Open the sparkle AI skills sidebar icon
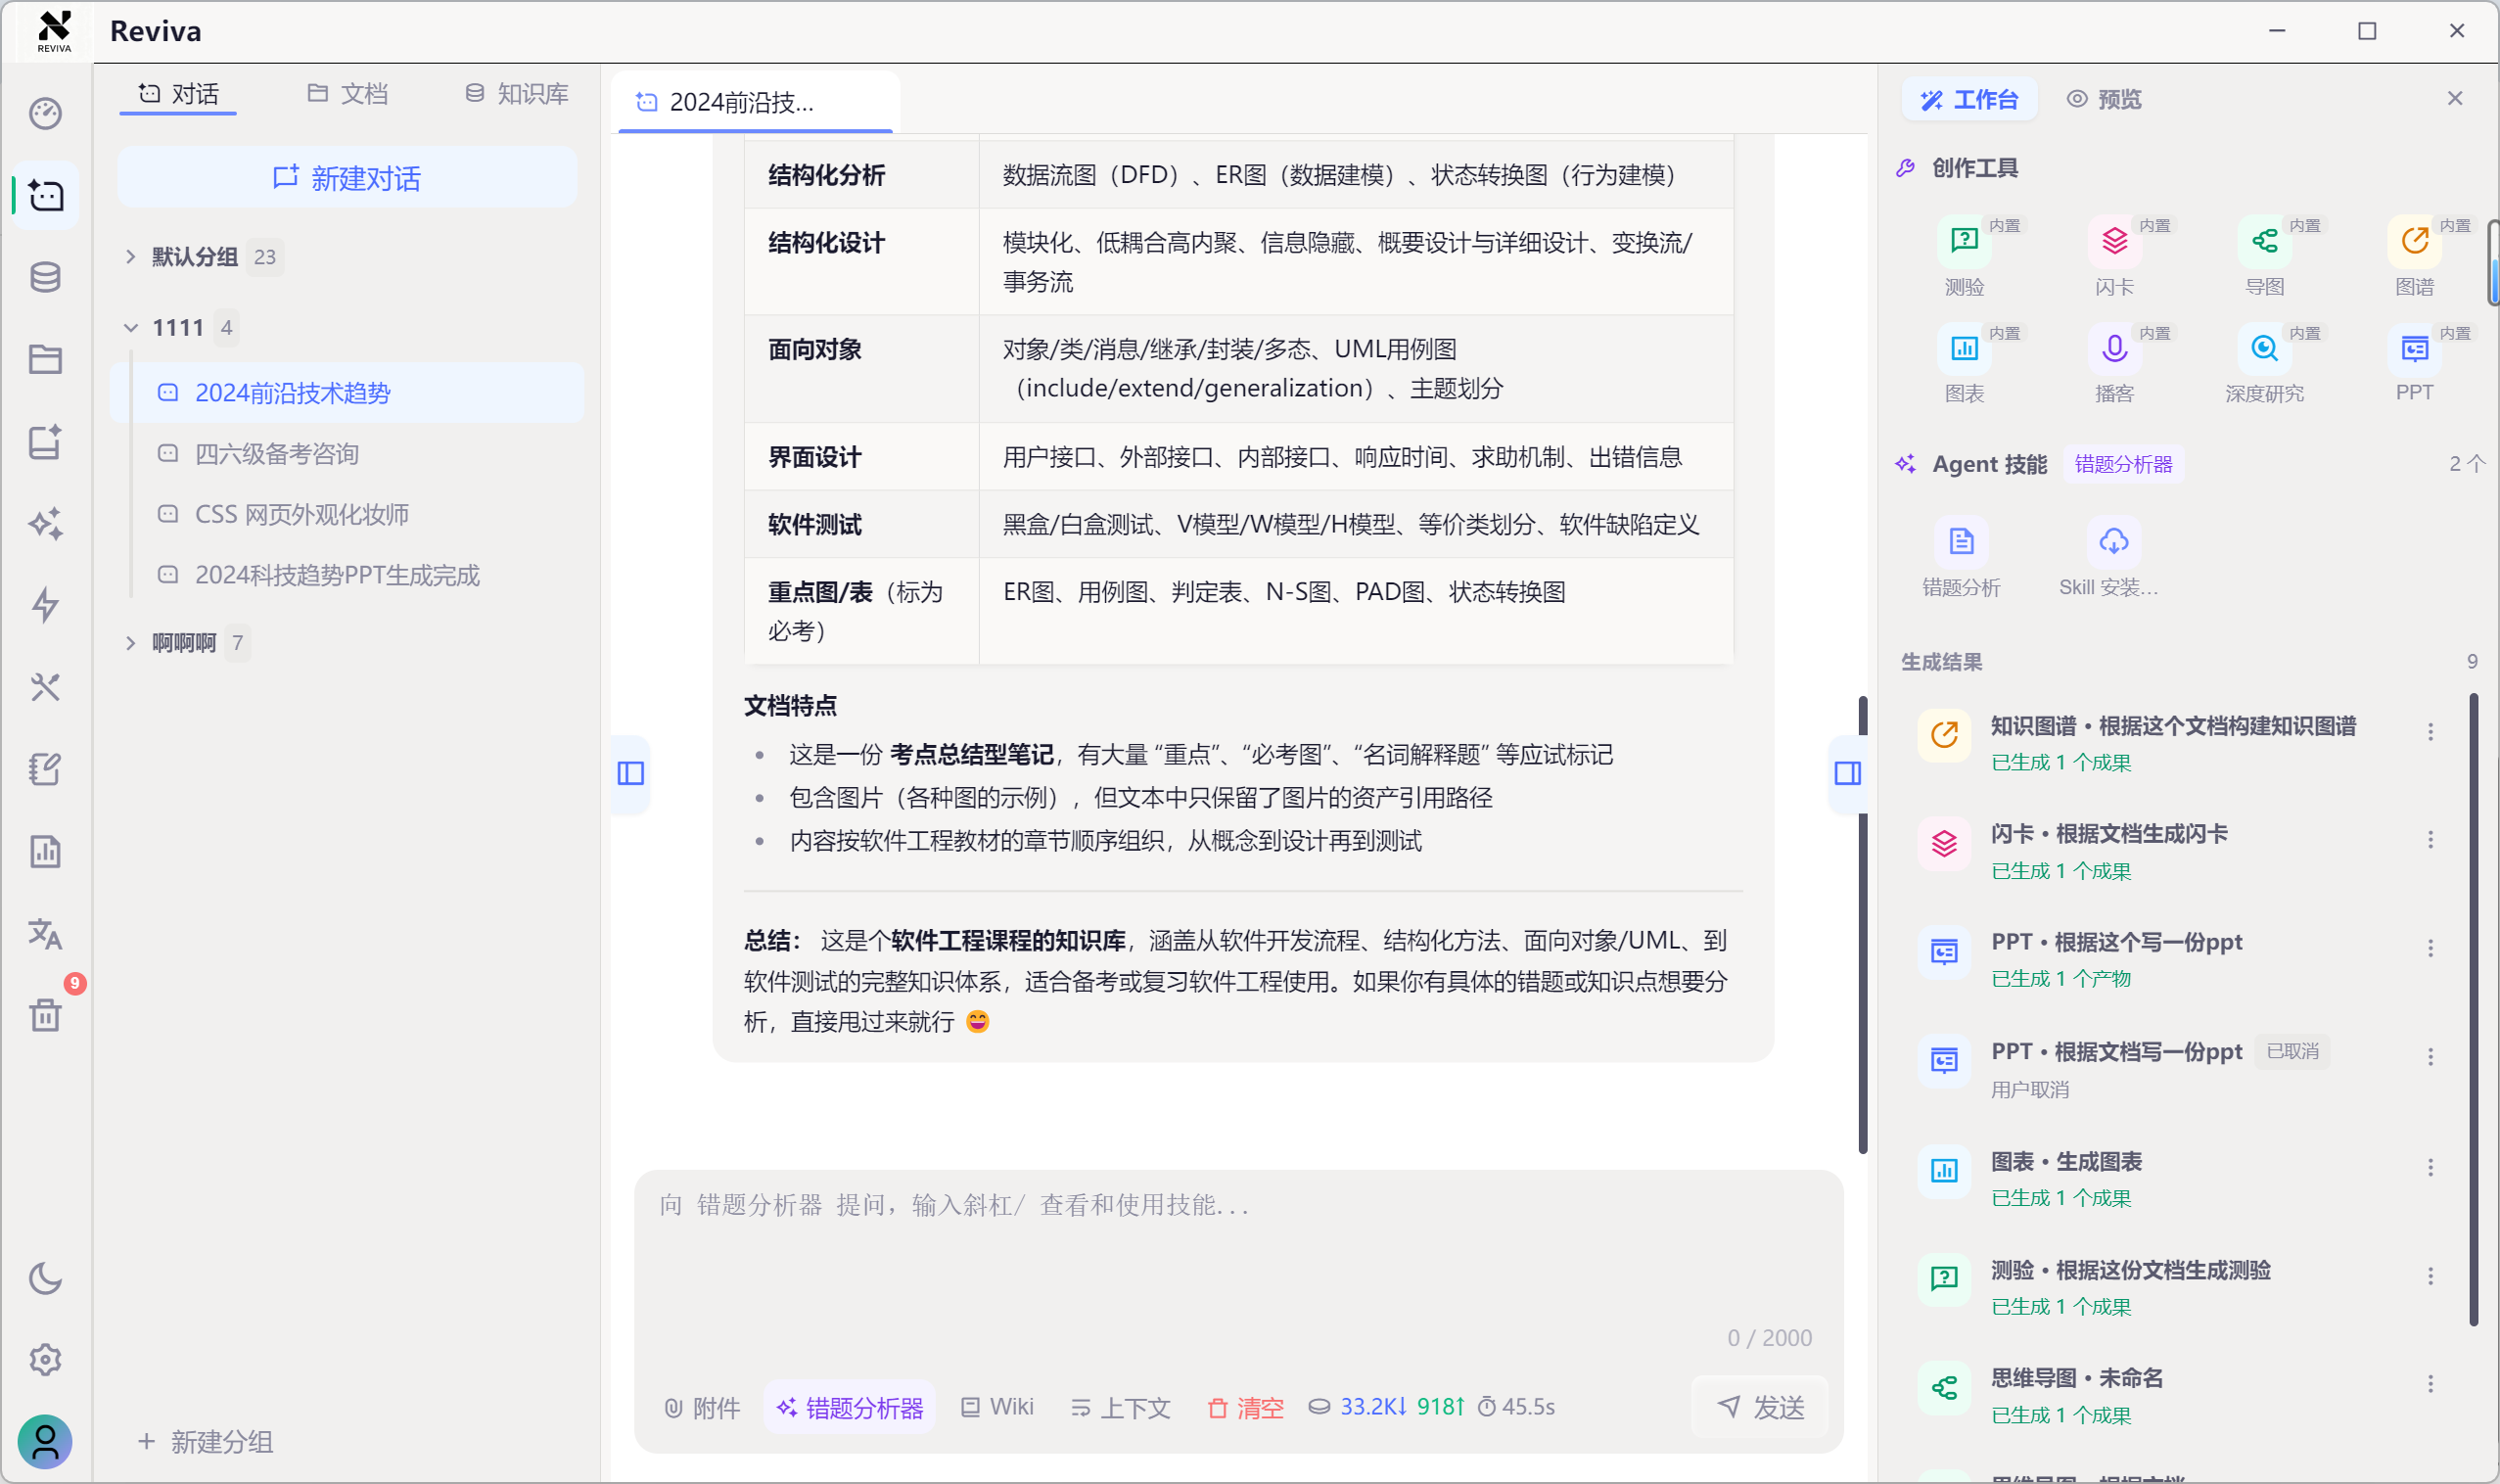 [45, 523]
